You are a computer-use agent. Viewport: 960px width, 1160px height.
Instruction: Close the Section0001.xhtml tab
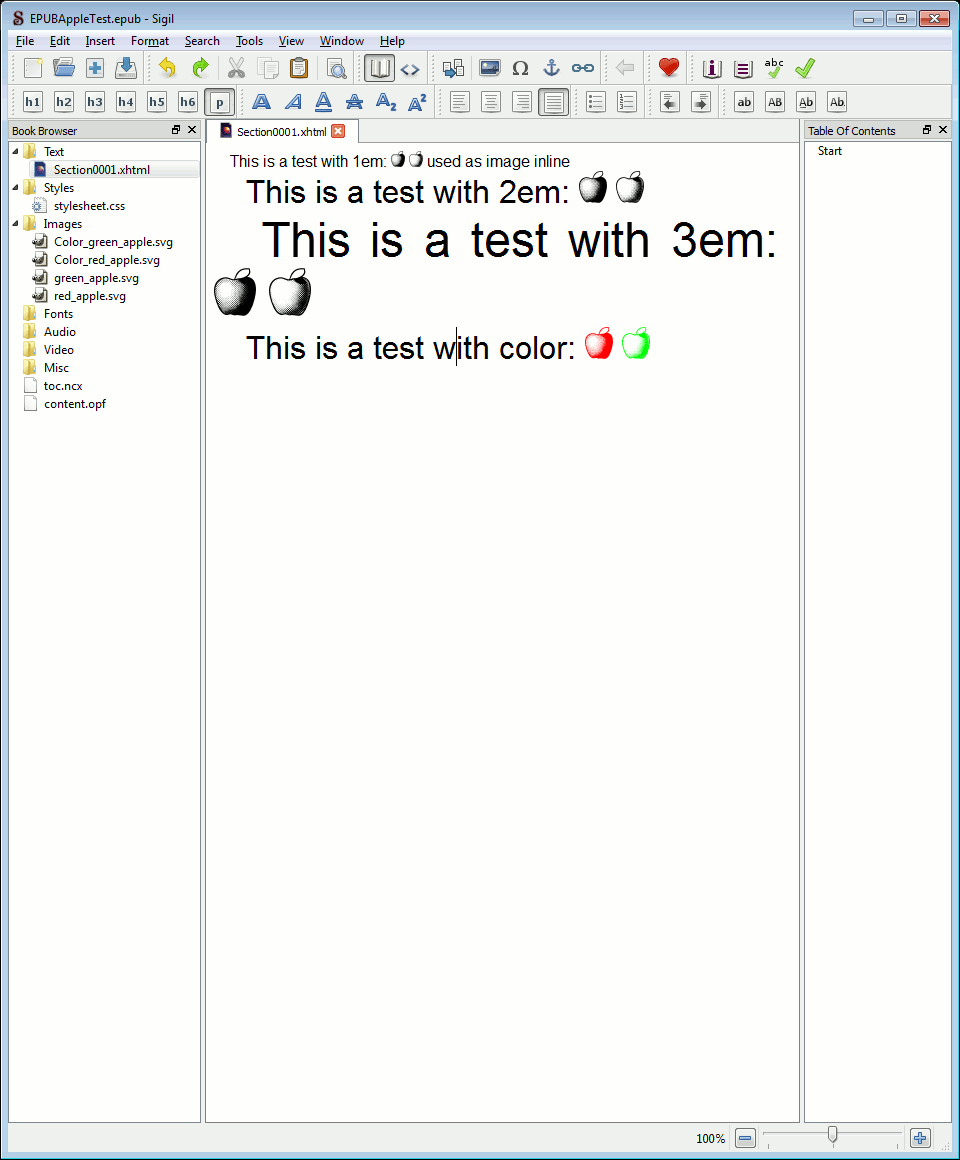pos(338,131)
